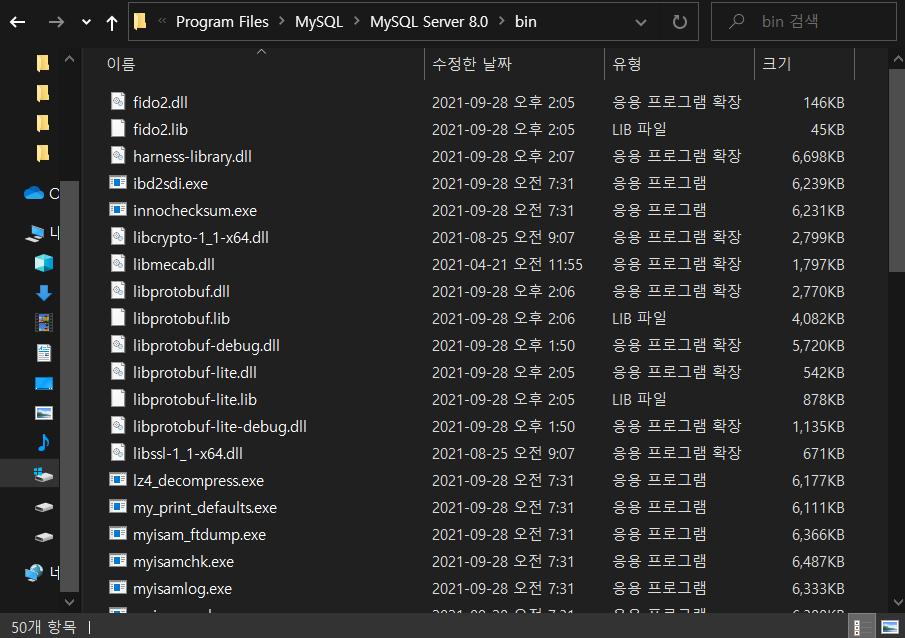Select libprotobuf-lite.lib file icon

coord(118,398)
